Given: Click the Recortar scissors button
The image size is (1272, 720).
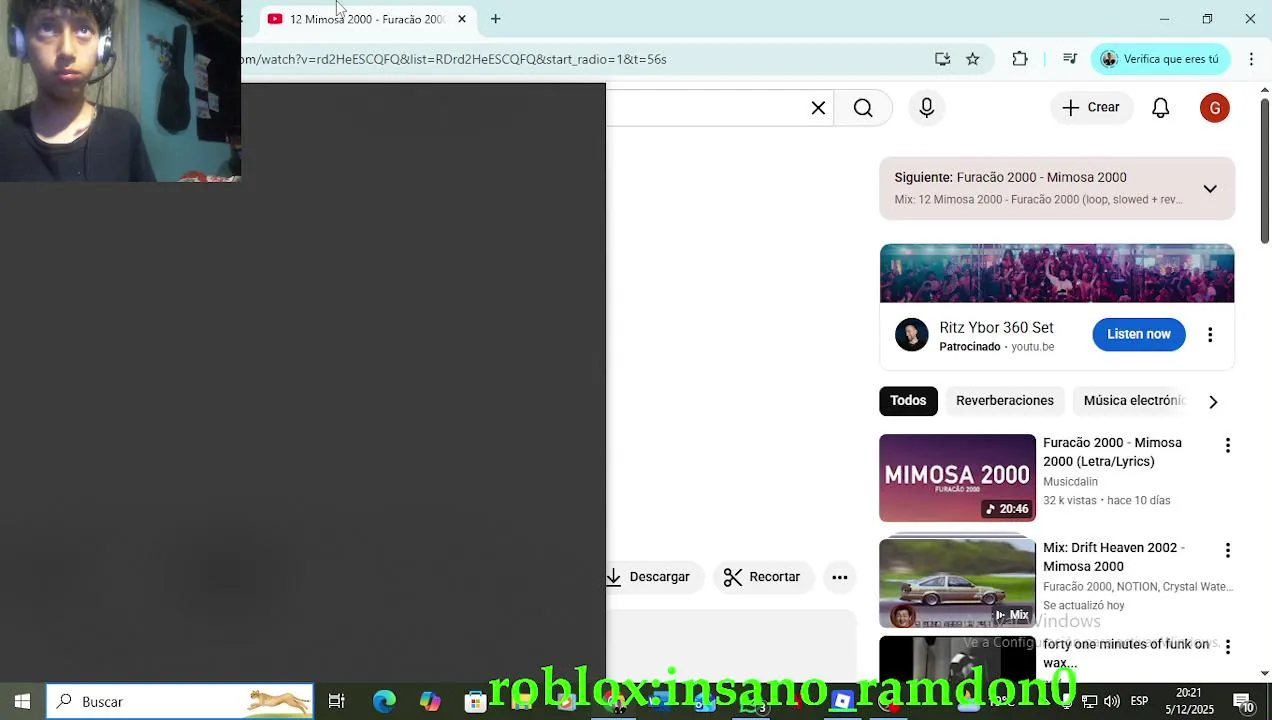Looking at the screenshot, I should [x=763, y=577].
